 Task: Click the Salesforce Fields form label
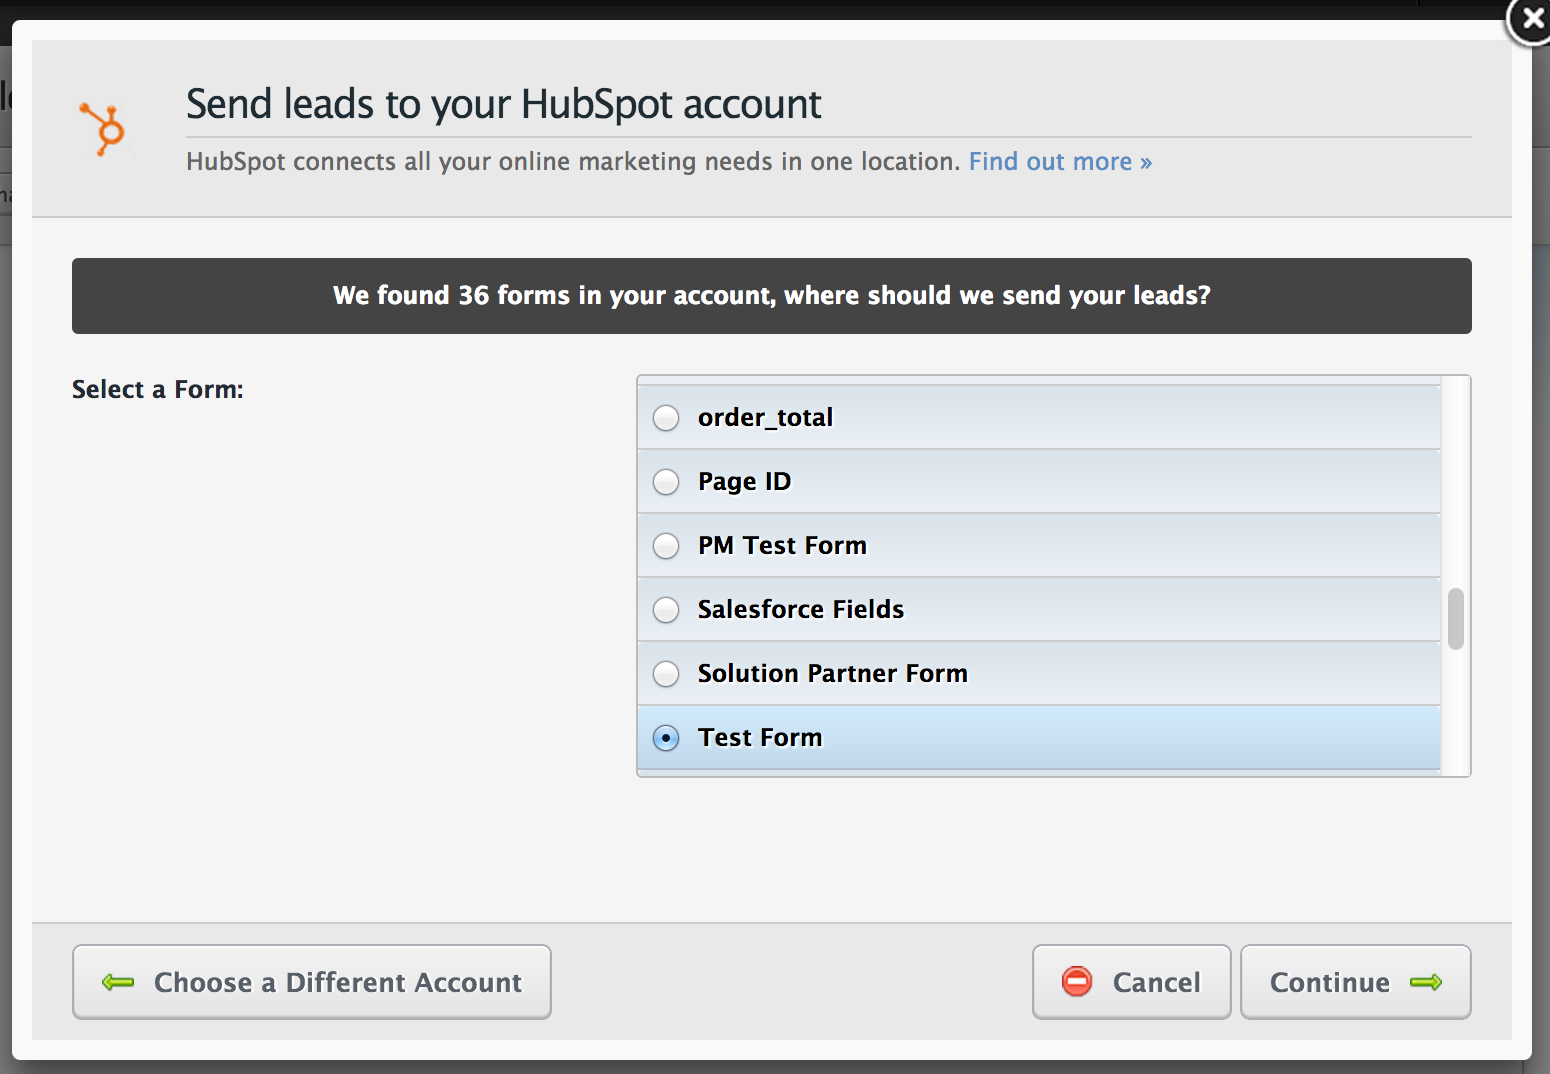[x=801, y=610]
